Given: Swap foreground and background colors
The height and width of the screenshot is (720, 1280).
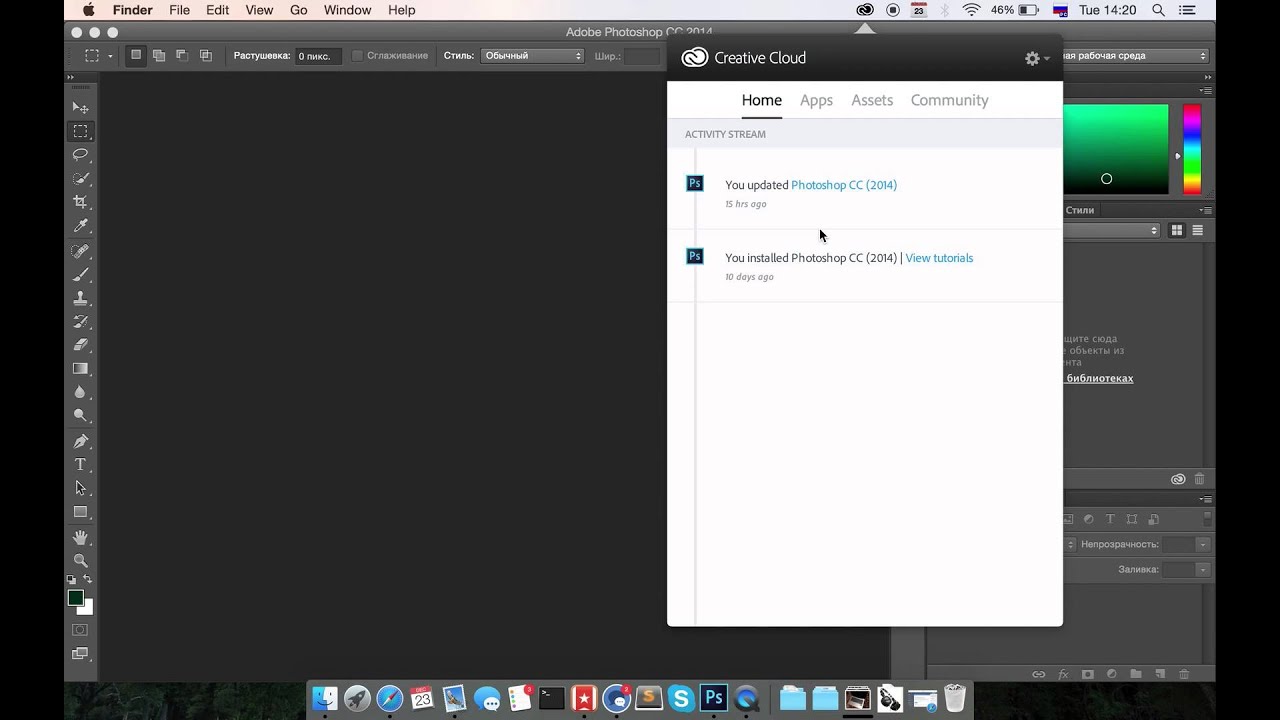Looking at the screenshot, I should [88, 579].
